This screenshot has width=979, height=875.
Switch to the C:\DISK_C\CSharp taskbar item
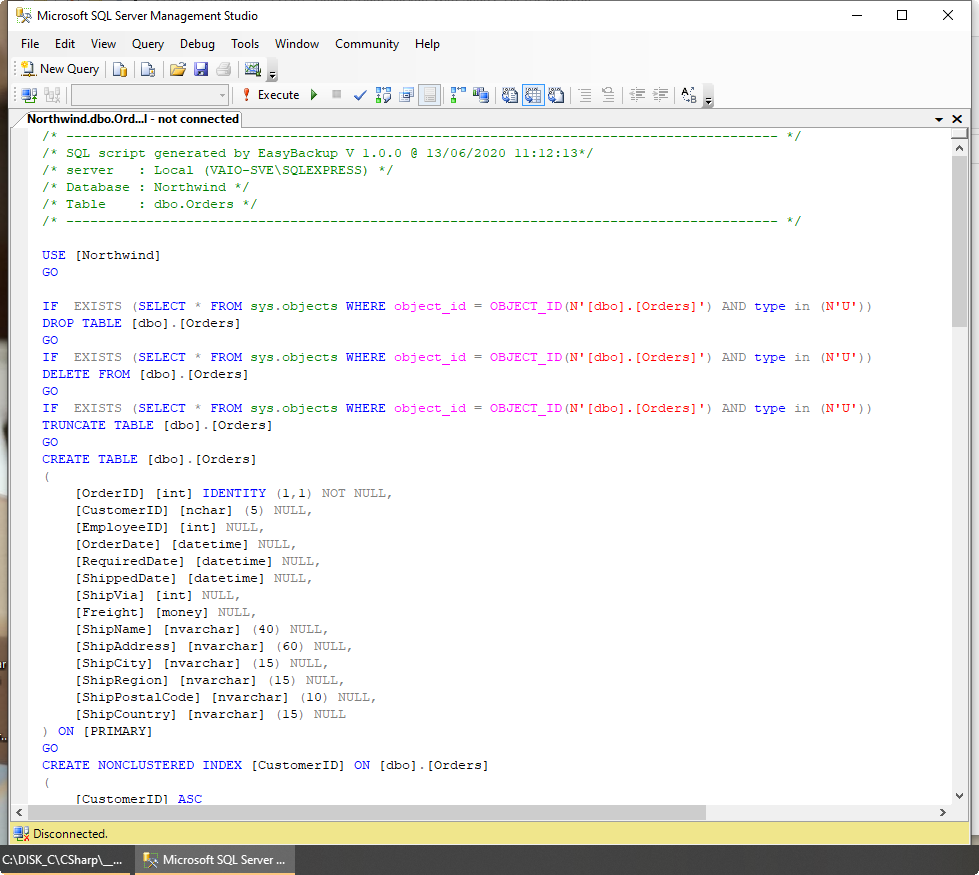[x=66, y=860]
